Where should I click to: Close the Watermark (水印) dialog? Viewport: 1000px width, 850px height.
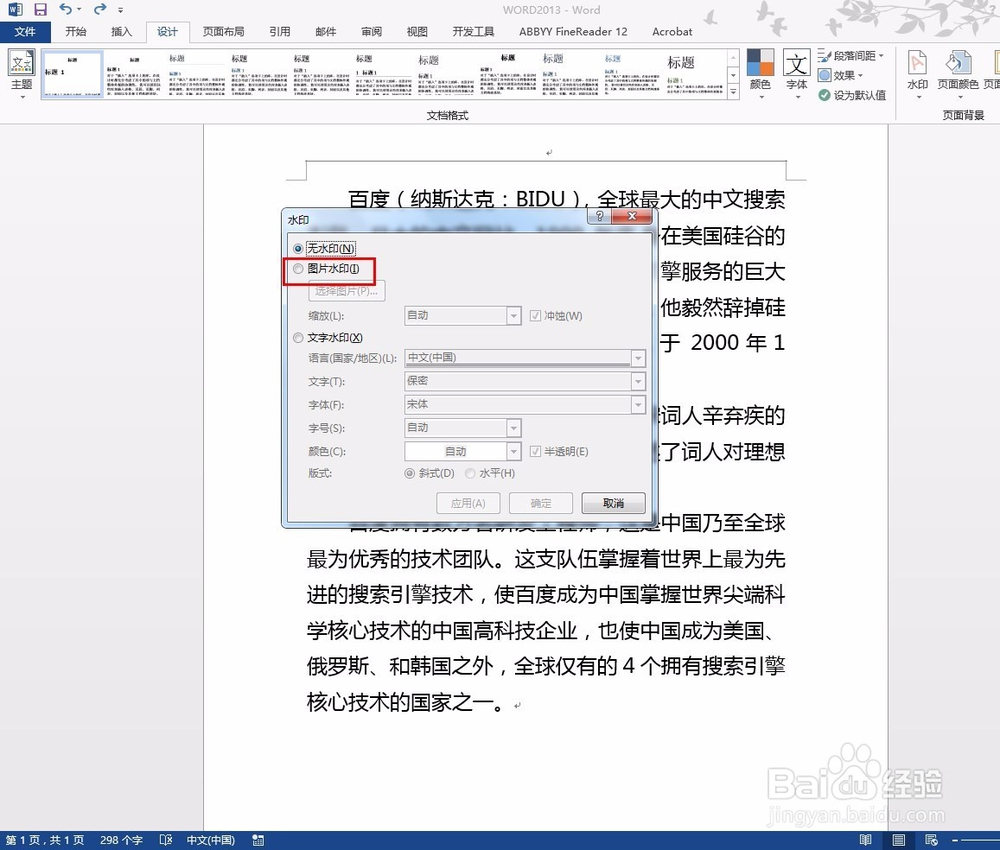click(632, 216)
